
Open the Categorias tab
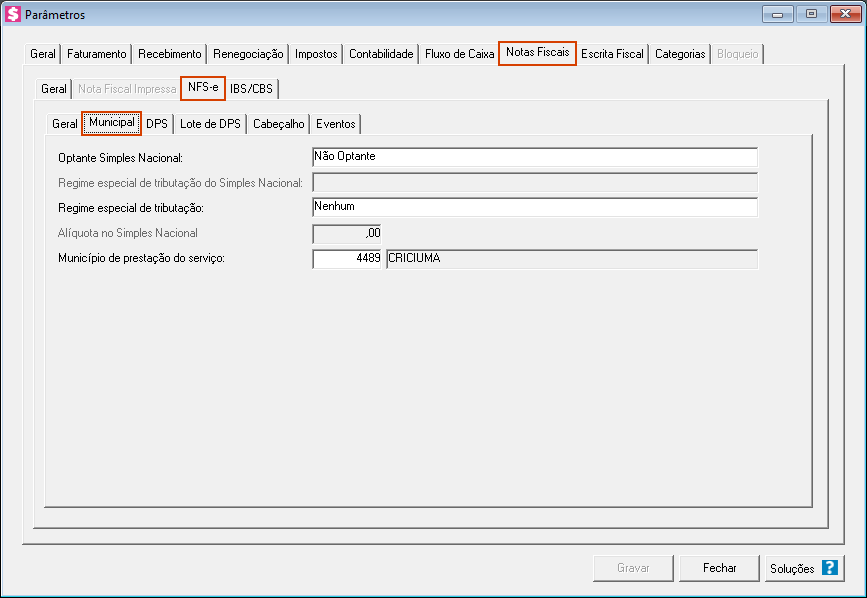point(680,54)
